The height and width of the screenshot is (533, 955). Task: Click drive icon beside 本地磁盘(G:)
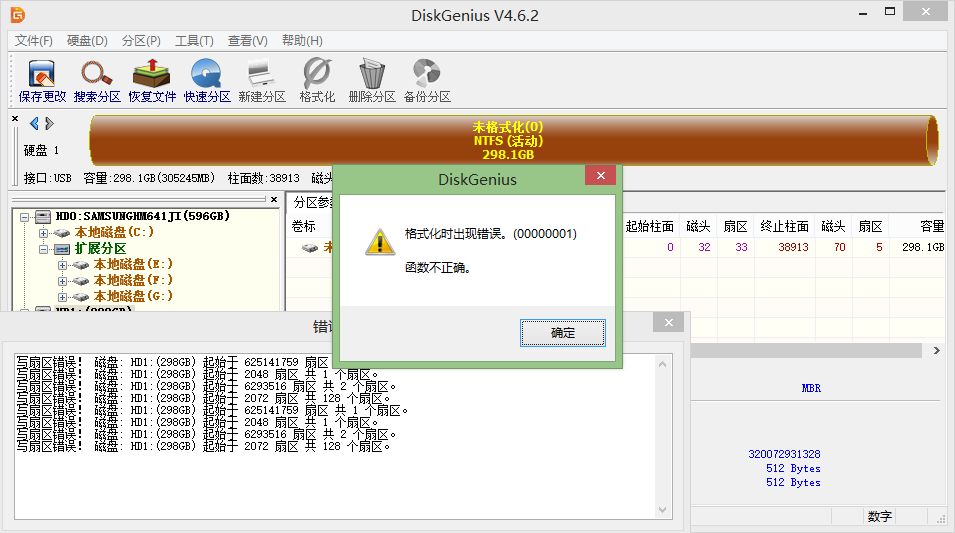pyautogui.click(x=80, y=297)
